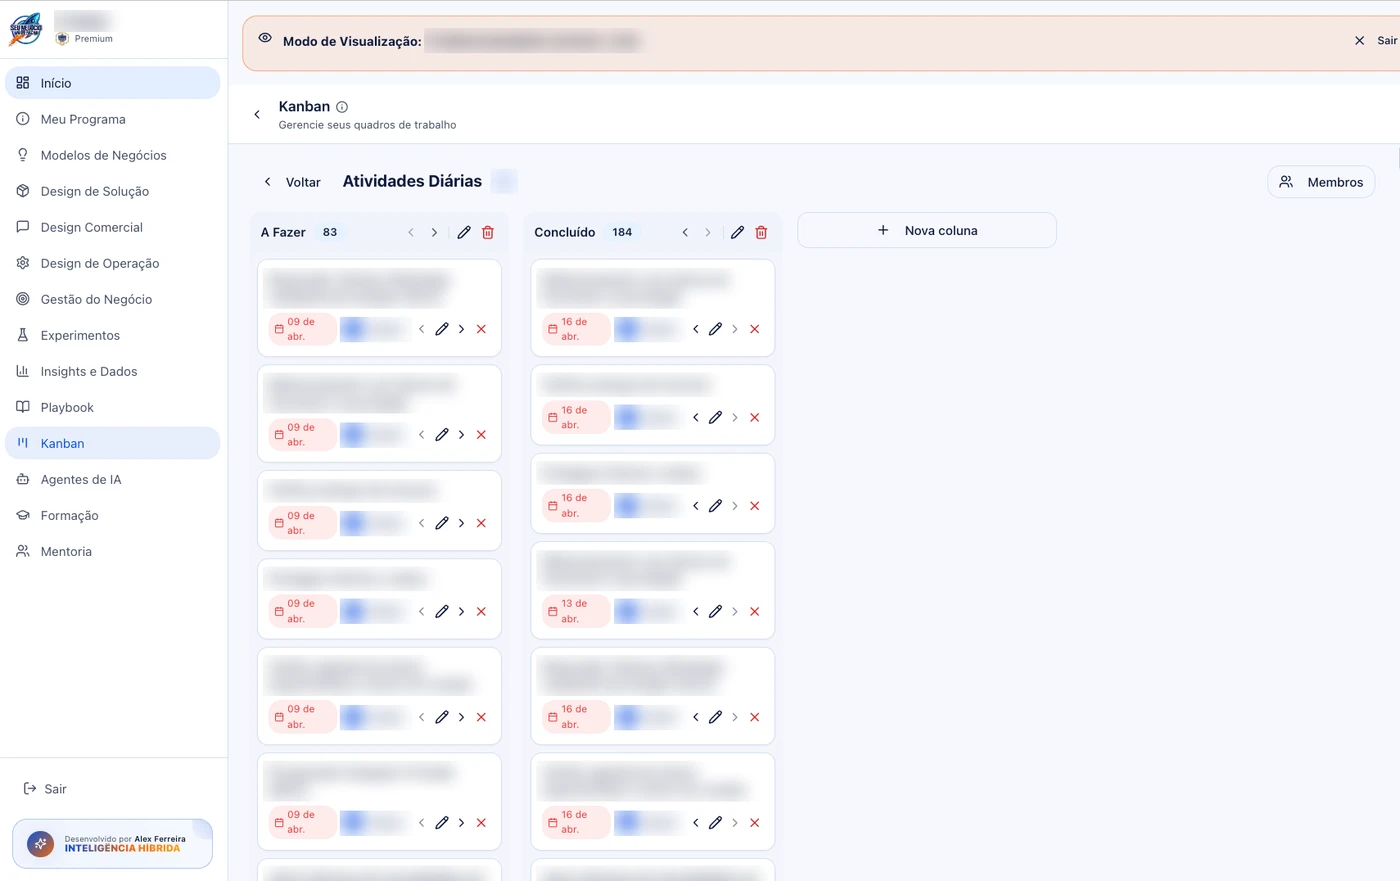This screenshot has height=881, width=1400.
Task: Click the app logo in the sidebar header
Action: [x=26, y=29]
